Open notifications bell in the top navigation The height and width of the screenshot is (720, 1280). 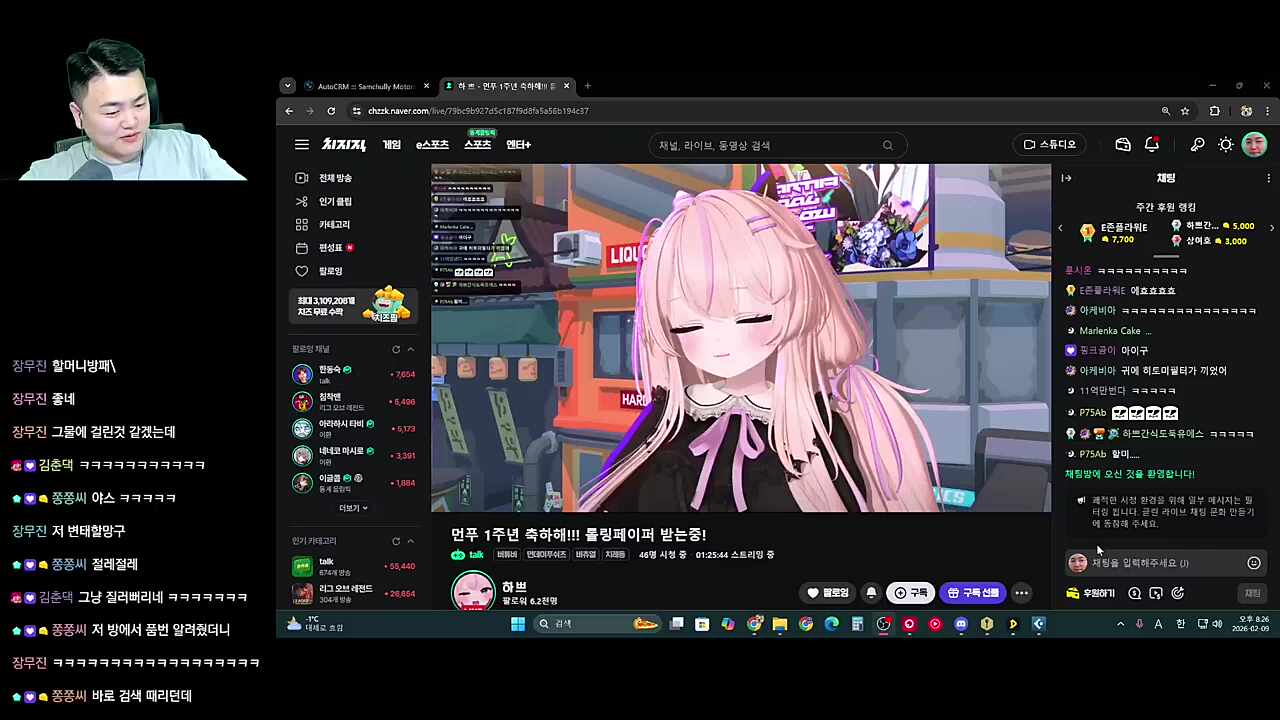[1152, 144]
